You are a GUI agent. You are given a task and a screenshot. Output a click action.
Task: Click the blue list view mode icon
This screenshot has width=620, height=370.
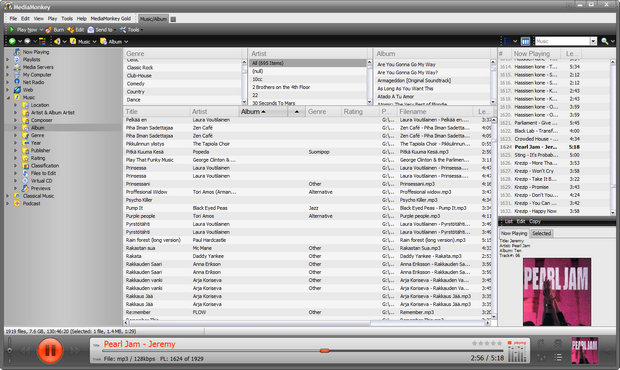[507, 41]
